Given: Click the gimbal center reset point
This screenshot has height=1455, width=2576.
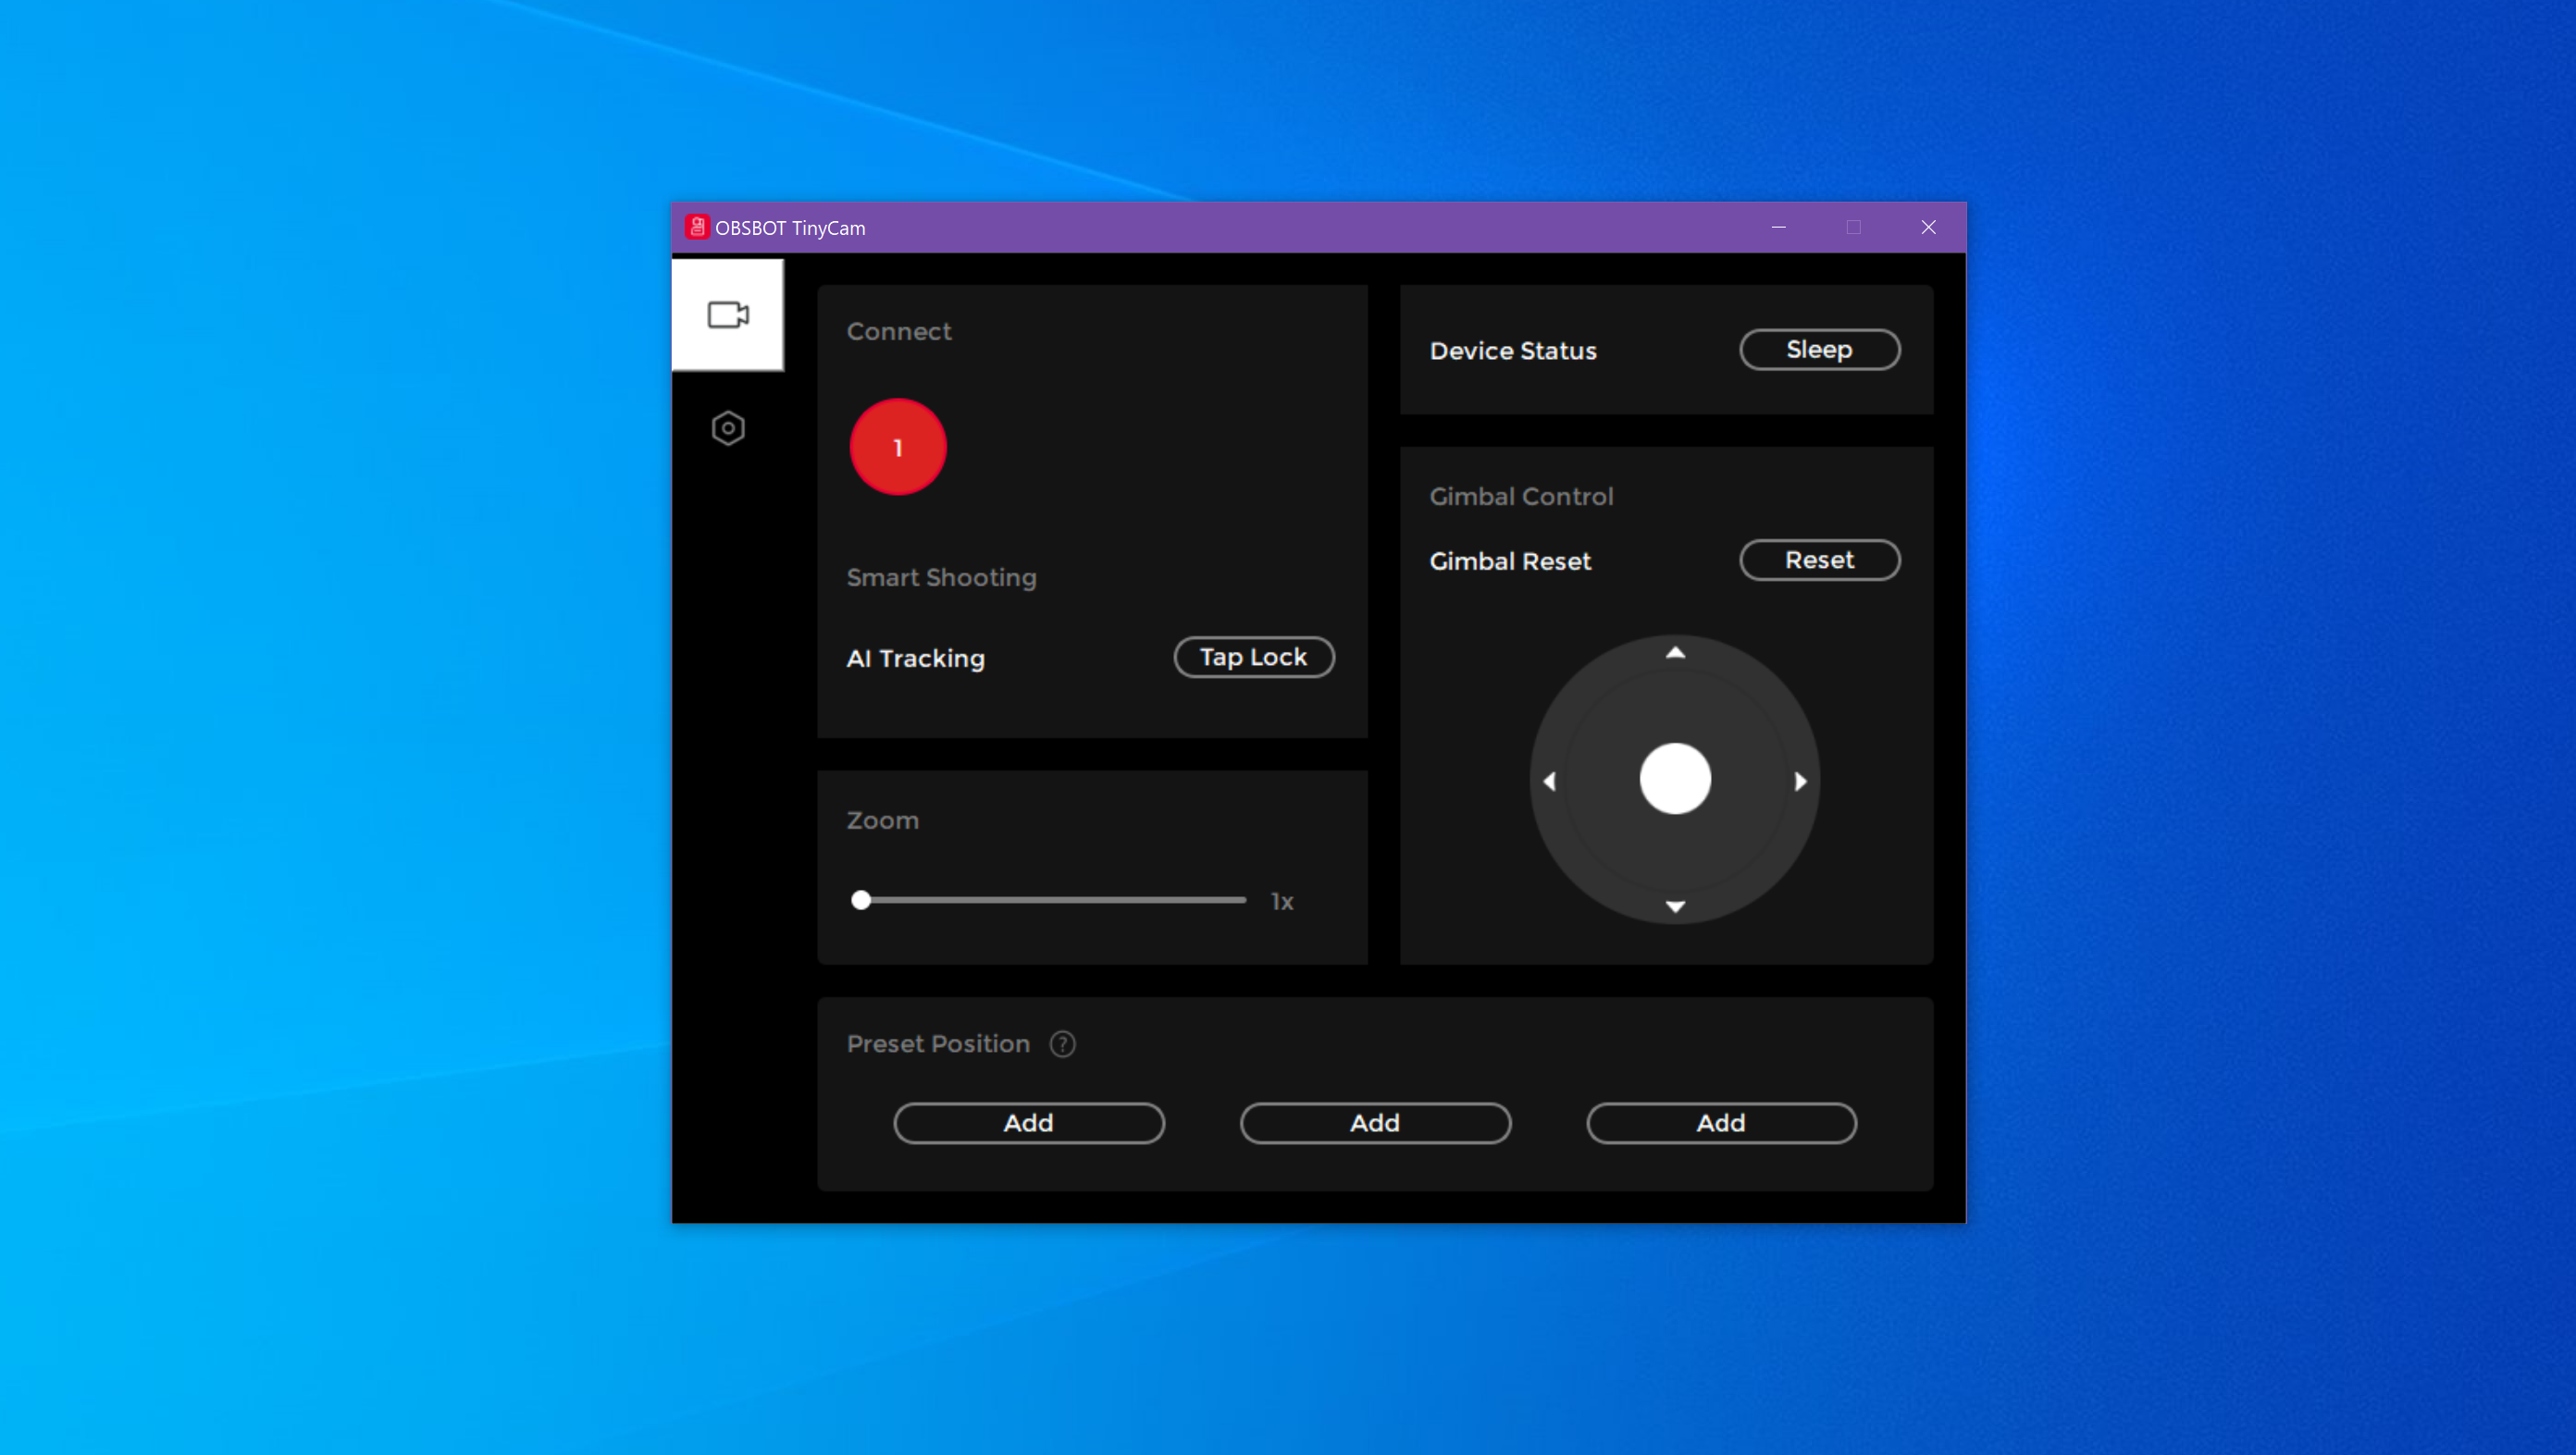Looking at the screenshot, I should point(1672,780).
